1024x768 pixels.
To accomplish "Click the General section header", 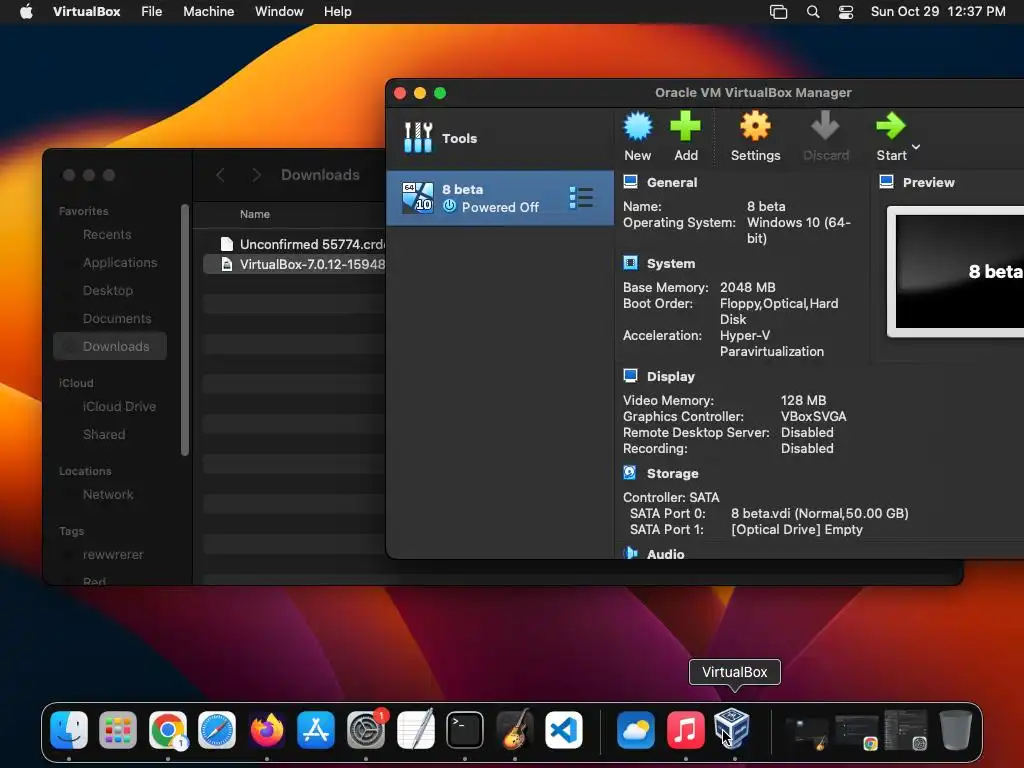I will 671,182.
